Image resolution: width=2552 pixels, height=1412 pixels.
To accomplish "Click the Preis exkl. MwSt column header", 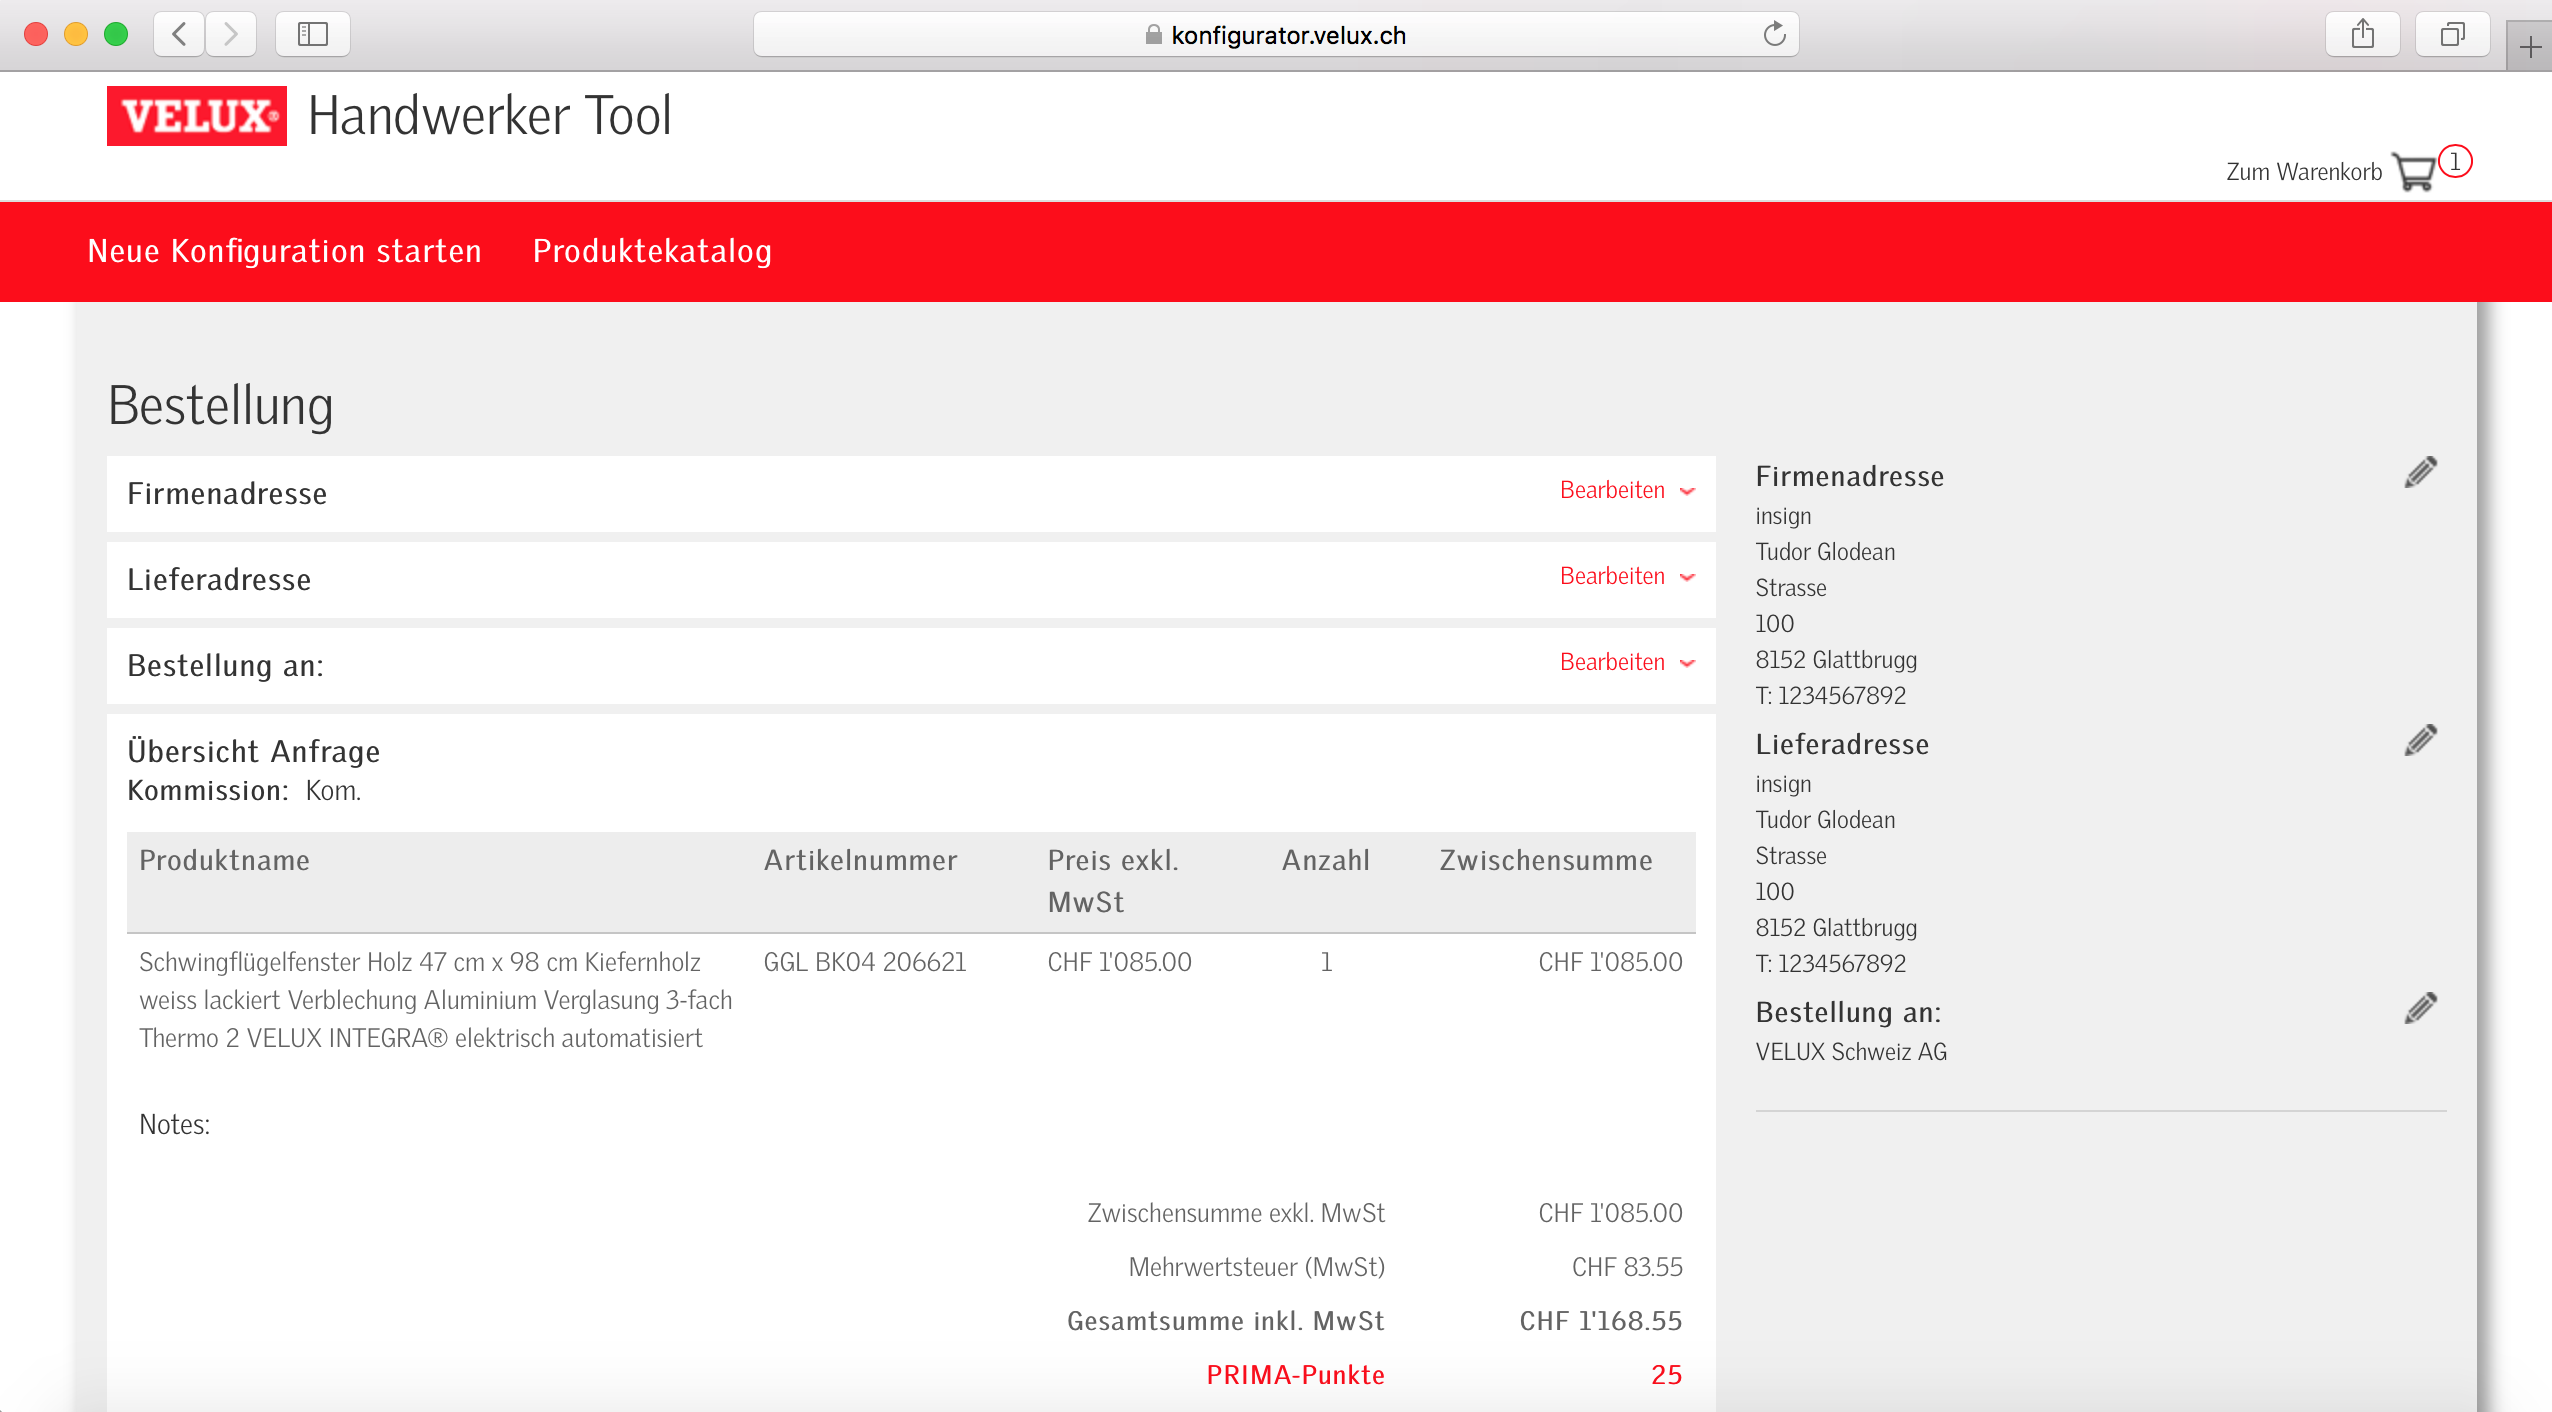I will point(1113,881).
